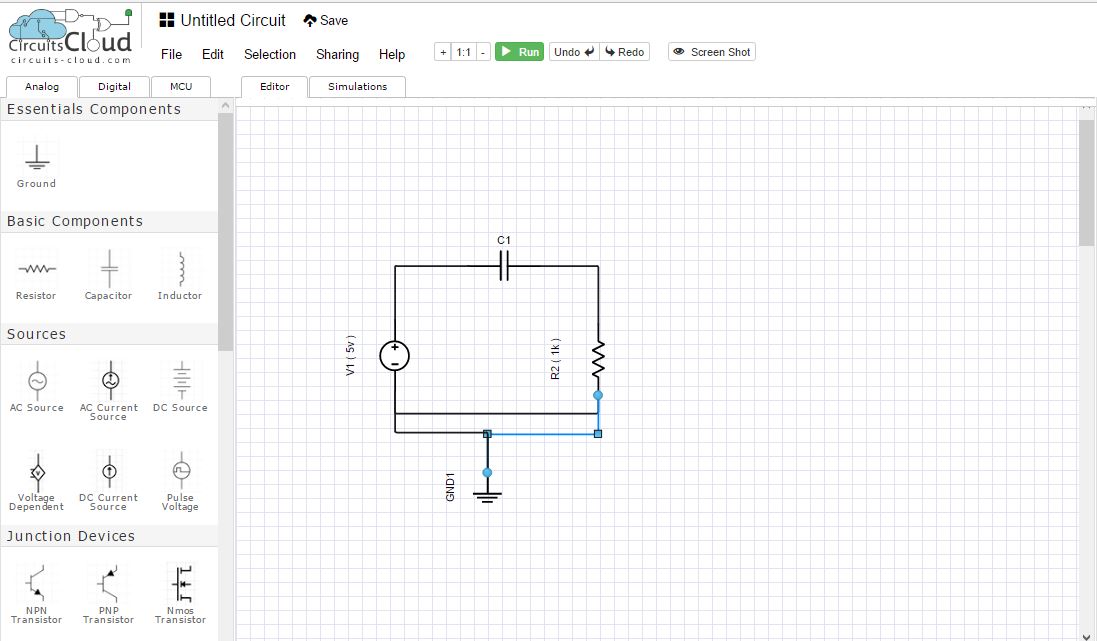Zoom out using the minus control
Screen dimensions: 1097x641
pyautogui.click(x=483, y=51)
